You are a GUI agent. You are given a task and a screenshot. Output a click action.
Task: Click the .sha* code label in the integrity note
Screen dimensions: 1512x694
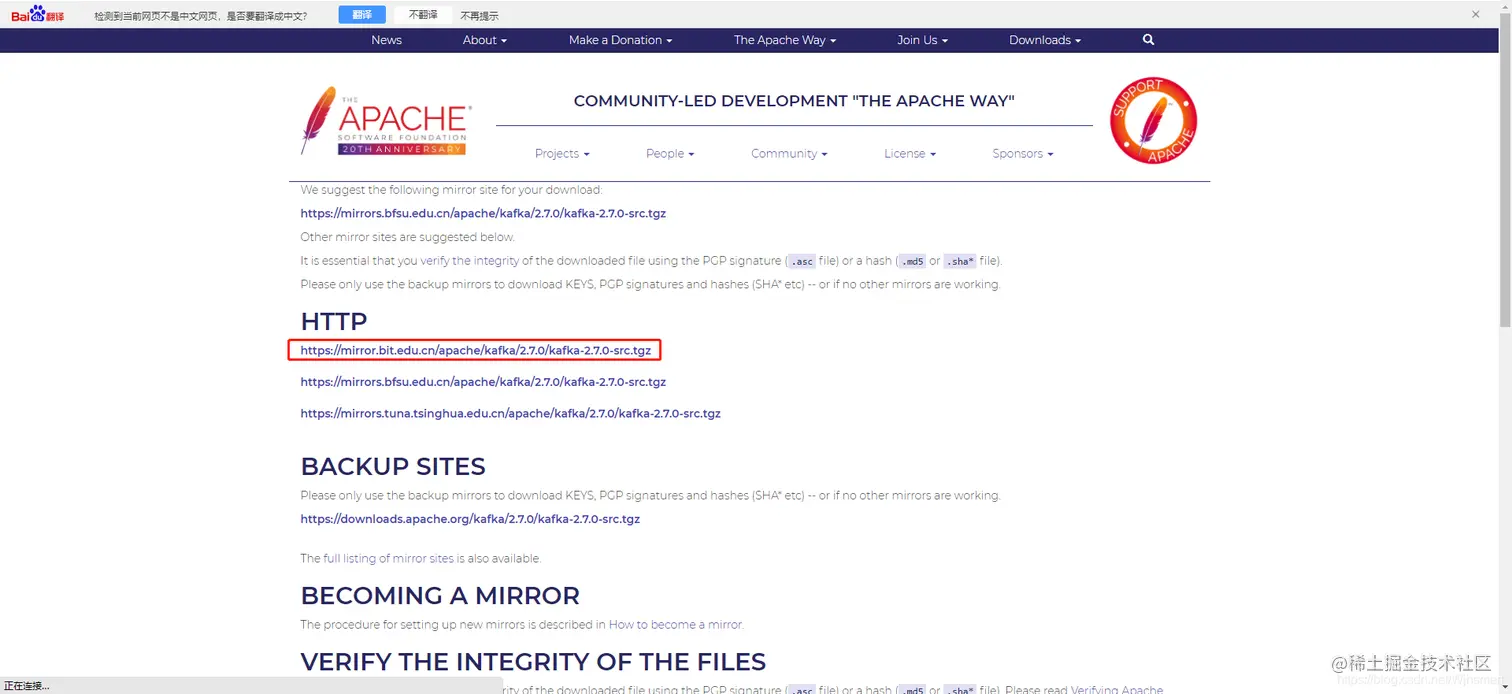(959, 261)
